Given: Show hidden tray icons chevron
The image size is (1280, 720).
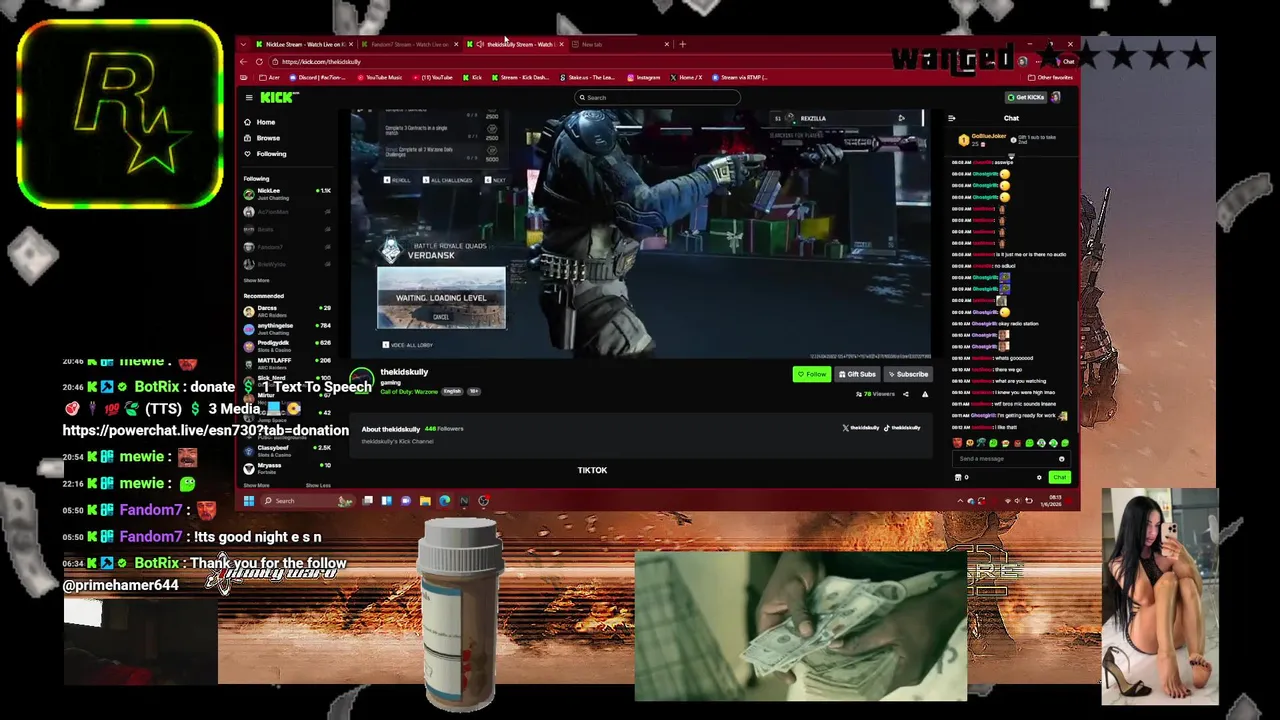Looking at the screenshot, I should pos(960,501).
